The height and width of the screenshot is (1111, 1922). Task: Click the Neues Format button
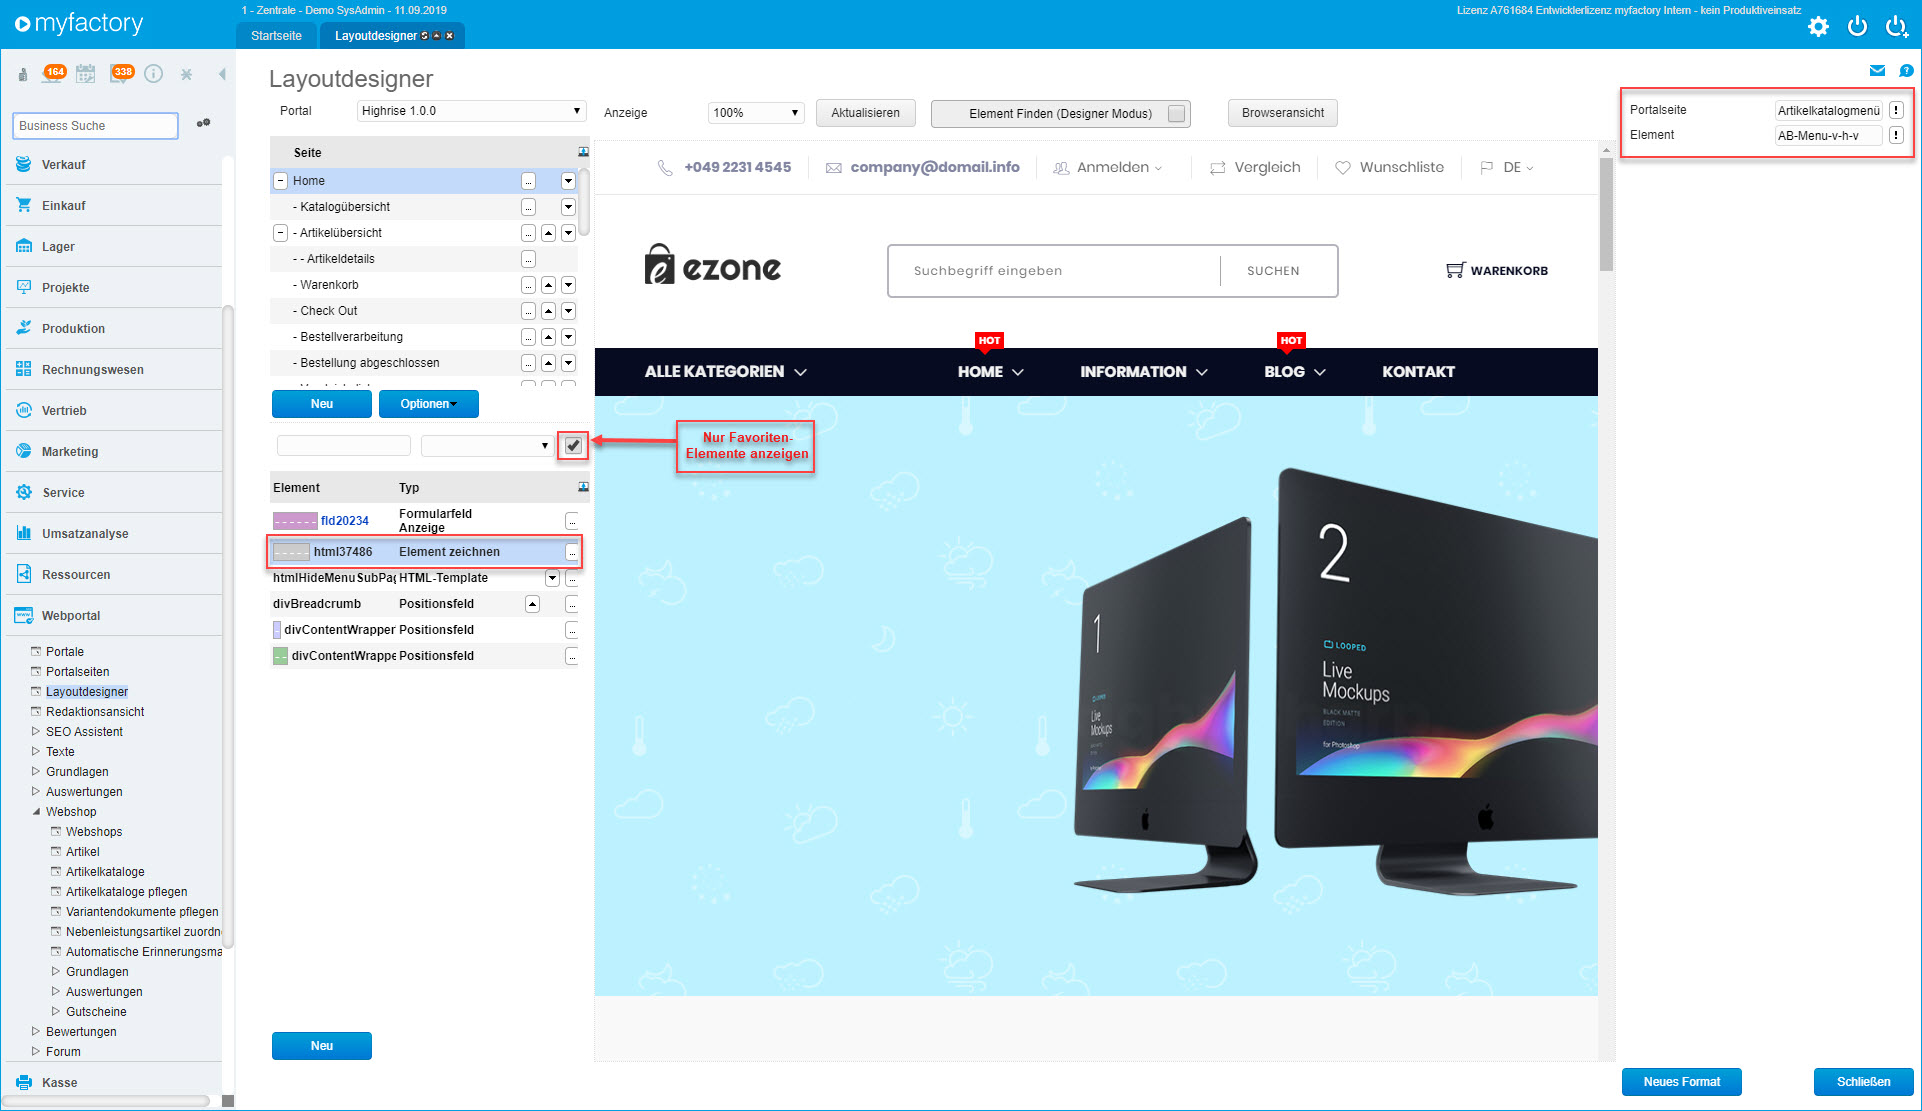1681,1082
